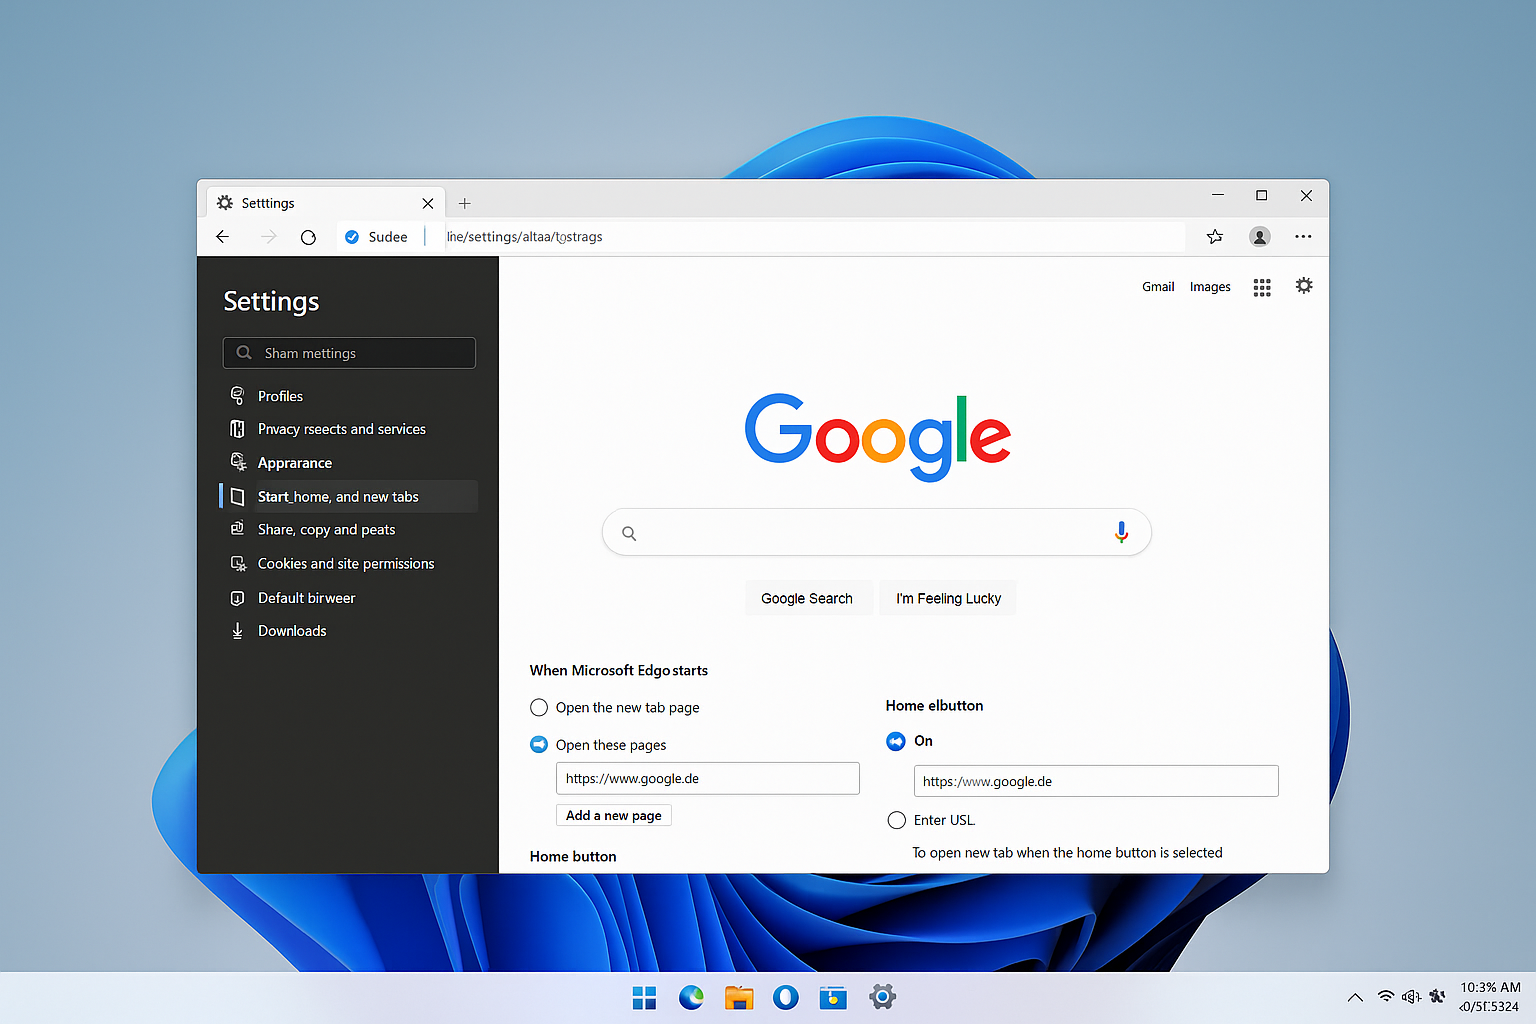Open the Windows Start menu
1536x1024 pixels.
click(644, 997)
